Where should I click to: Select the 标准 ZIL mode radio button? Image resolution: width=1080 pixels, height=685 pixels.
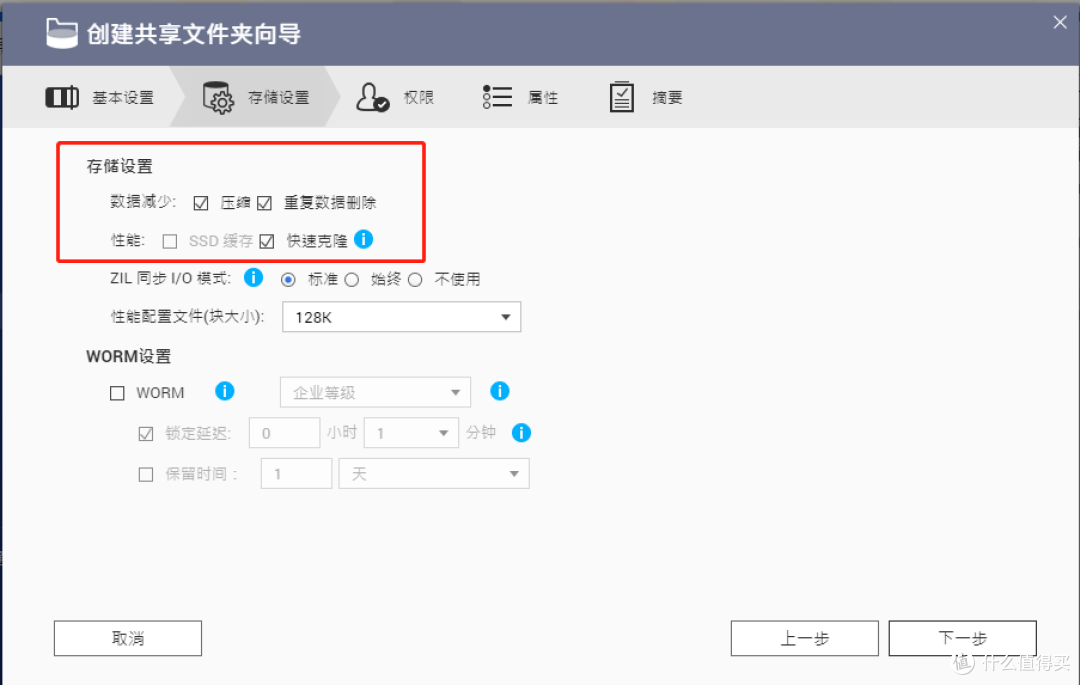click(289, 280)
